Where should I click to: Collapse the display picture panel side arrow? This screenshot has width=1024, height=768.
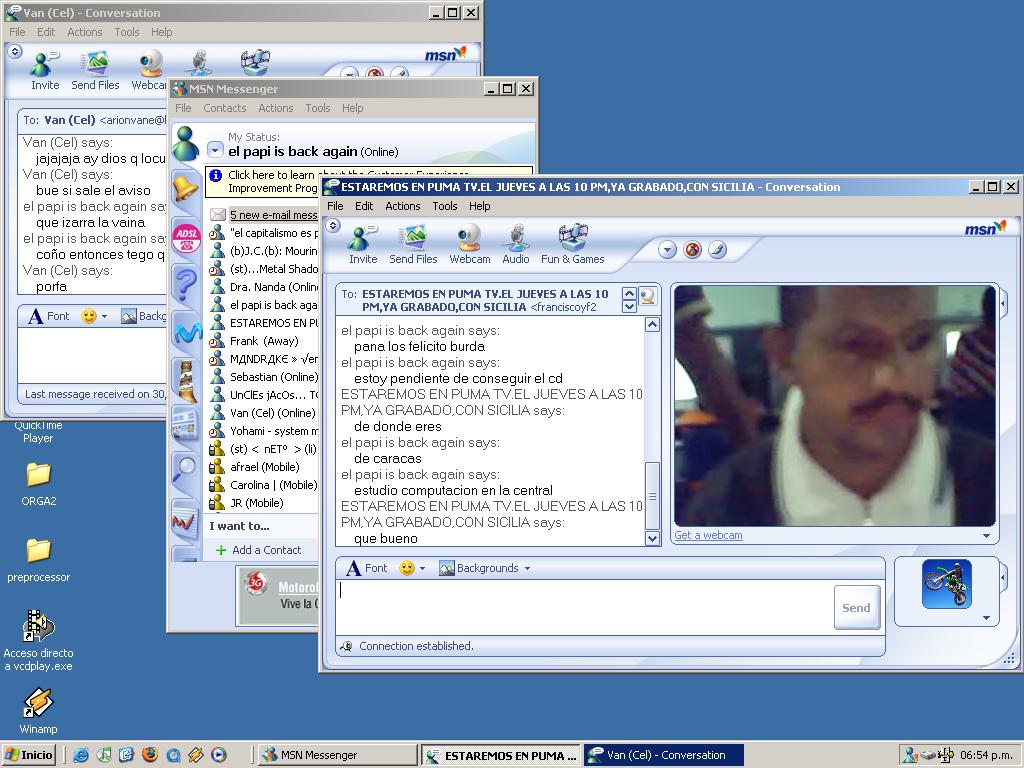coord(1003,577)
